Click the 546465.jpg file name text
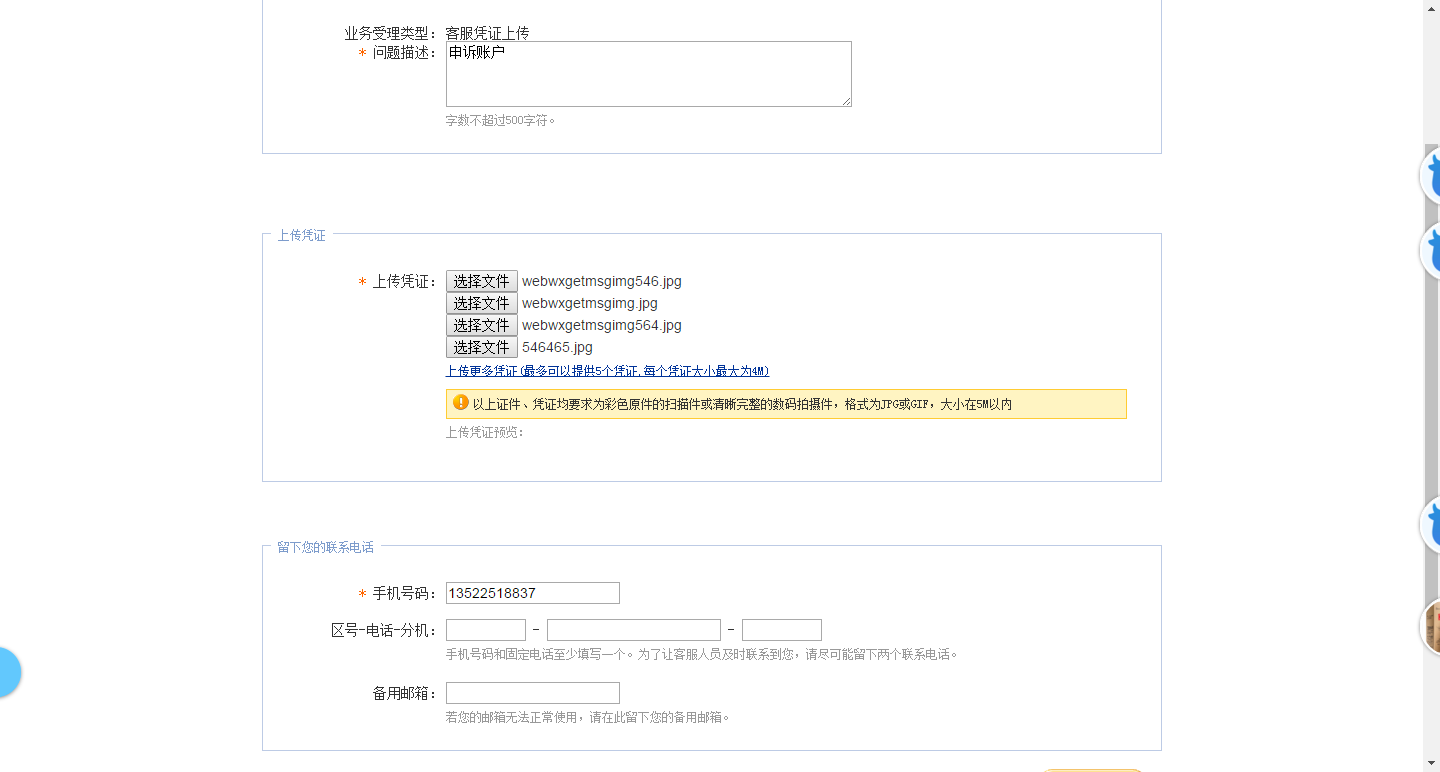Screen dimensions: 1440x772 point(557,347)
